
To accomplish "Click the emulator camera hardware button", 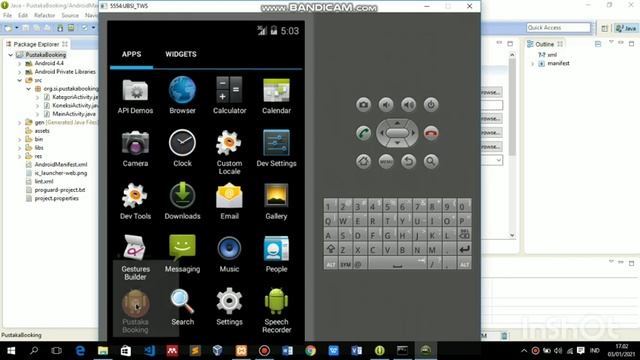I will click(x=363, y=105).
